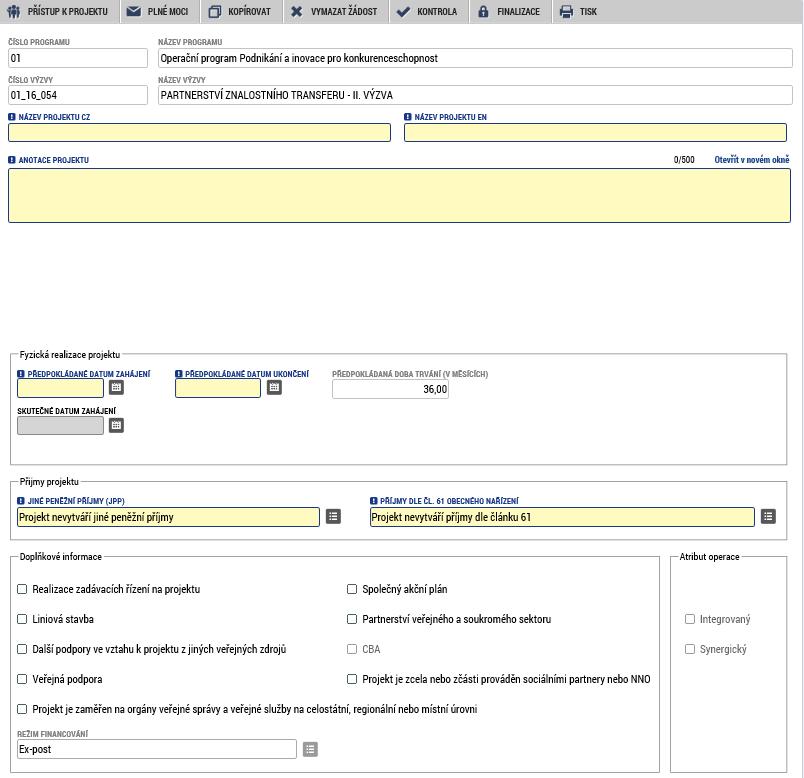Check Realizace zadávacích řízení na projektu

point(22,589)
